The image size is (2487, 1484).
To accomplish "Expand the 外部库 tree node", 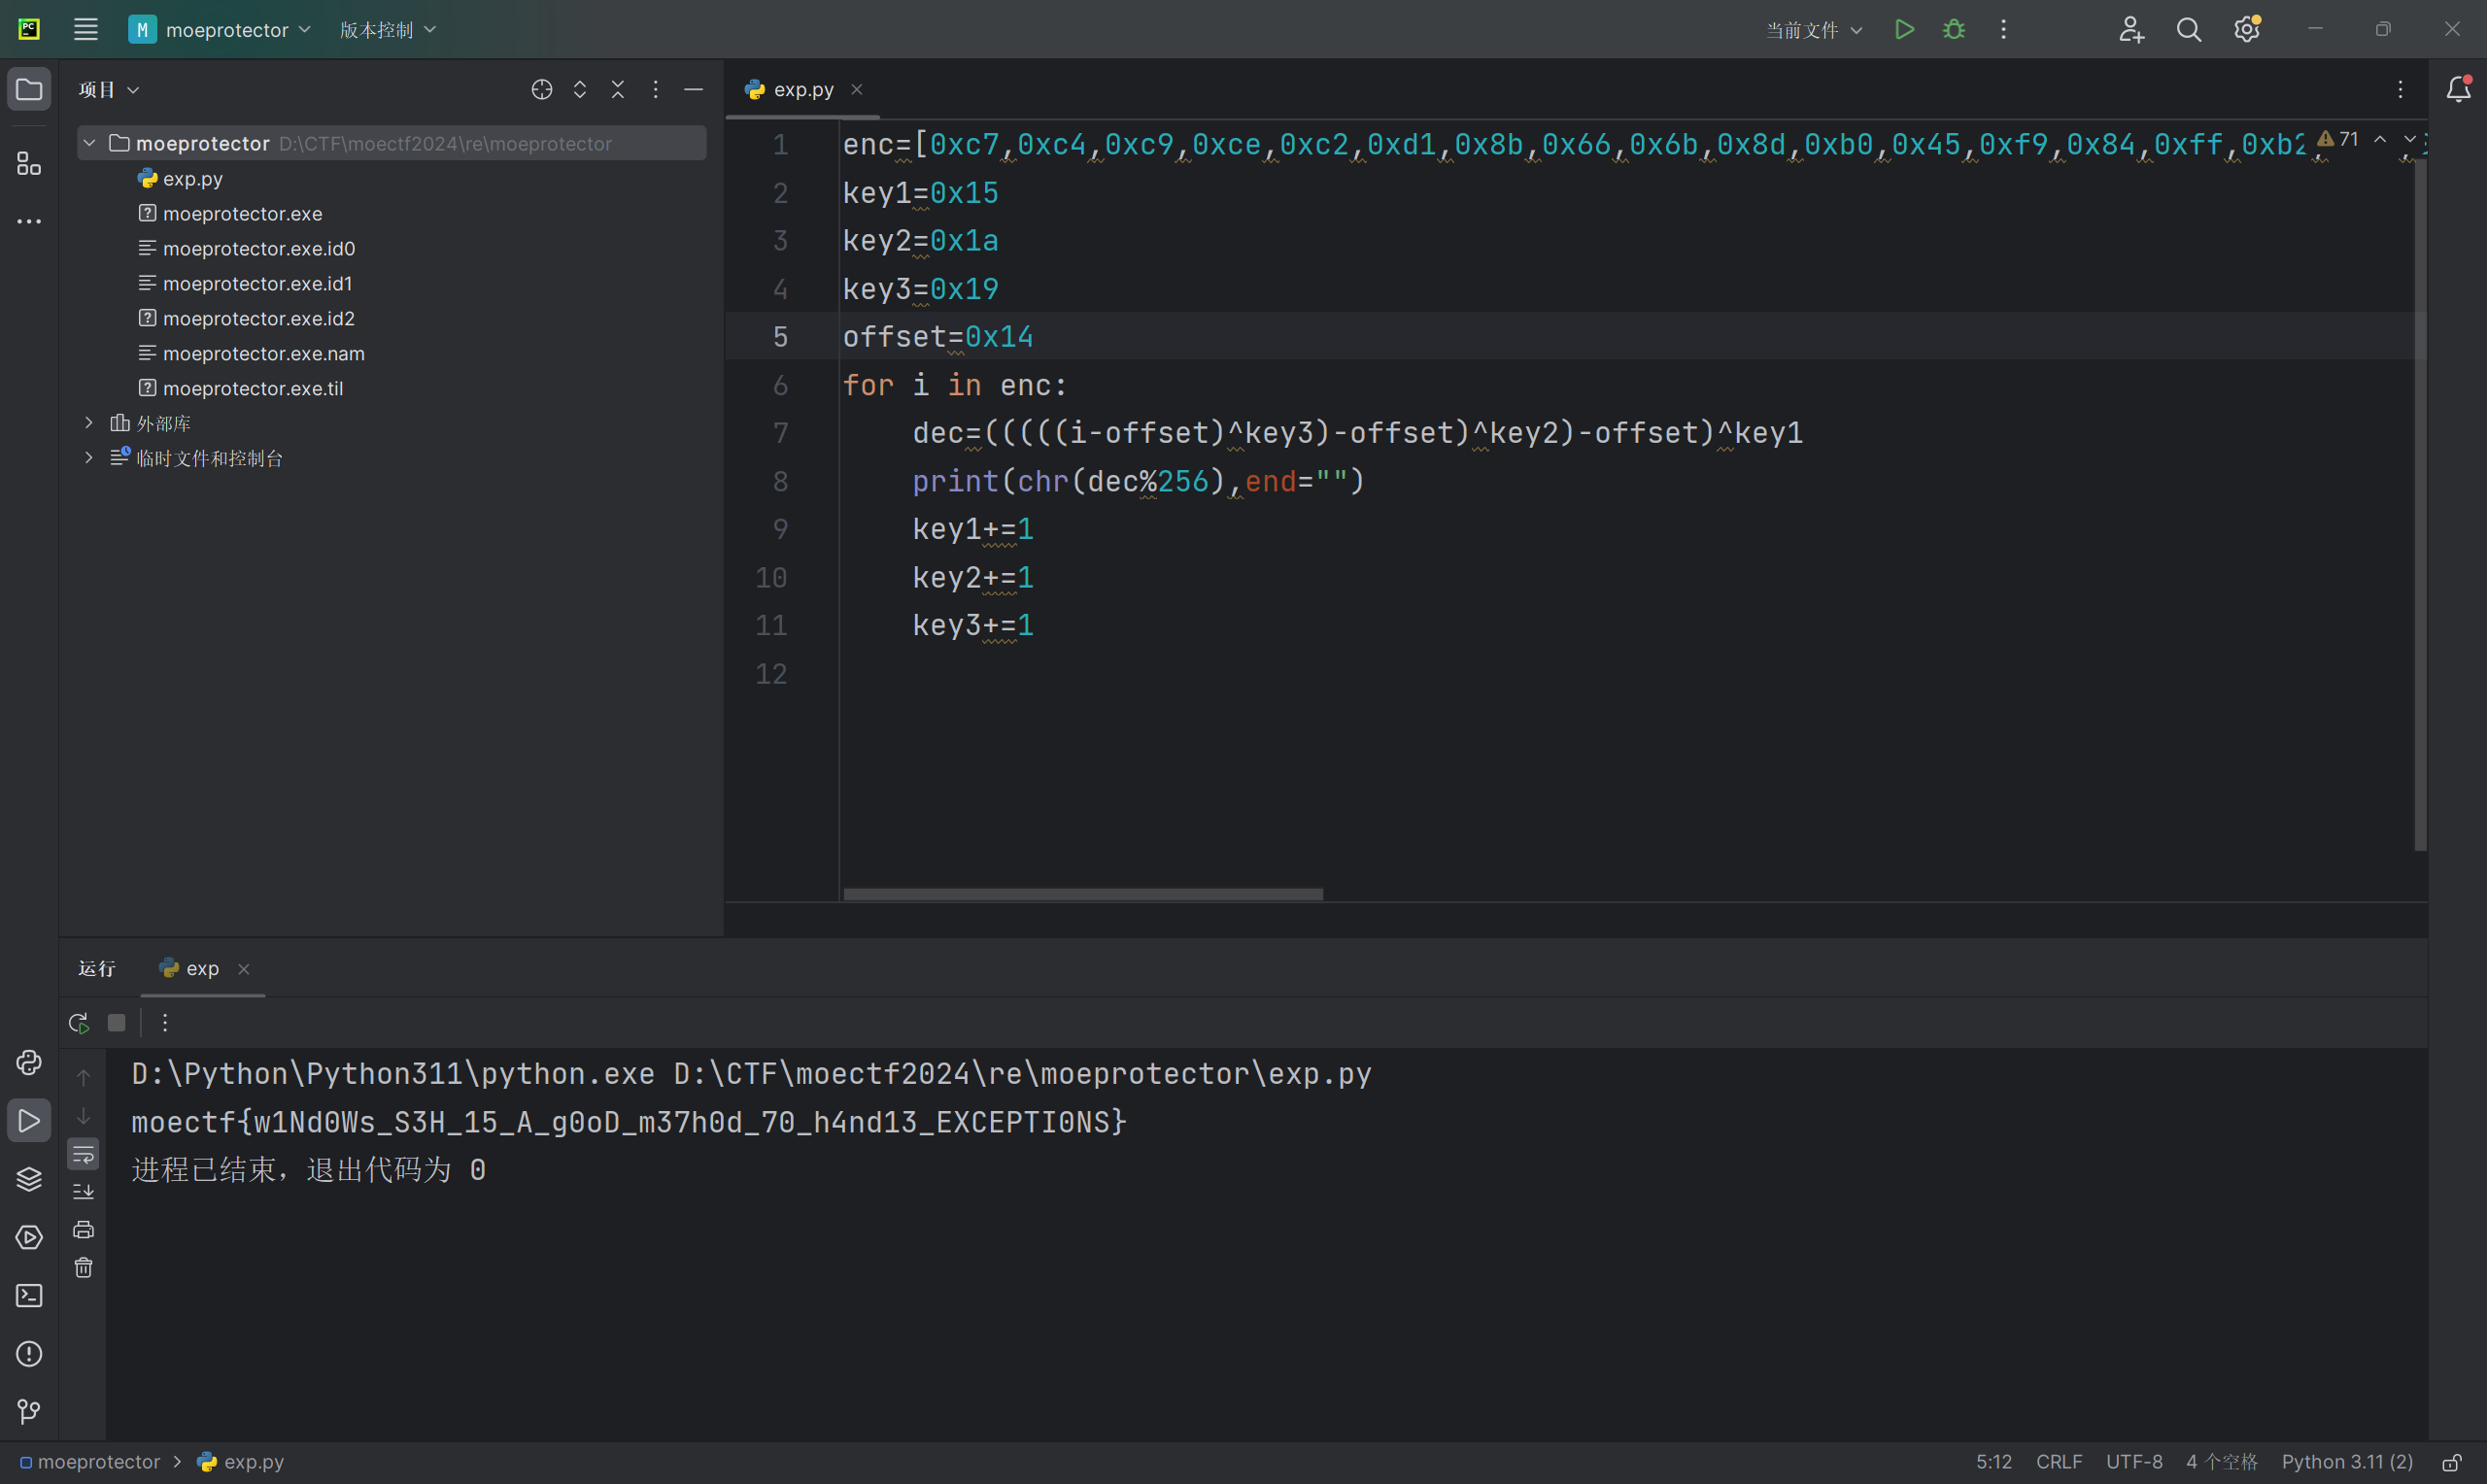I will point(89,423).
